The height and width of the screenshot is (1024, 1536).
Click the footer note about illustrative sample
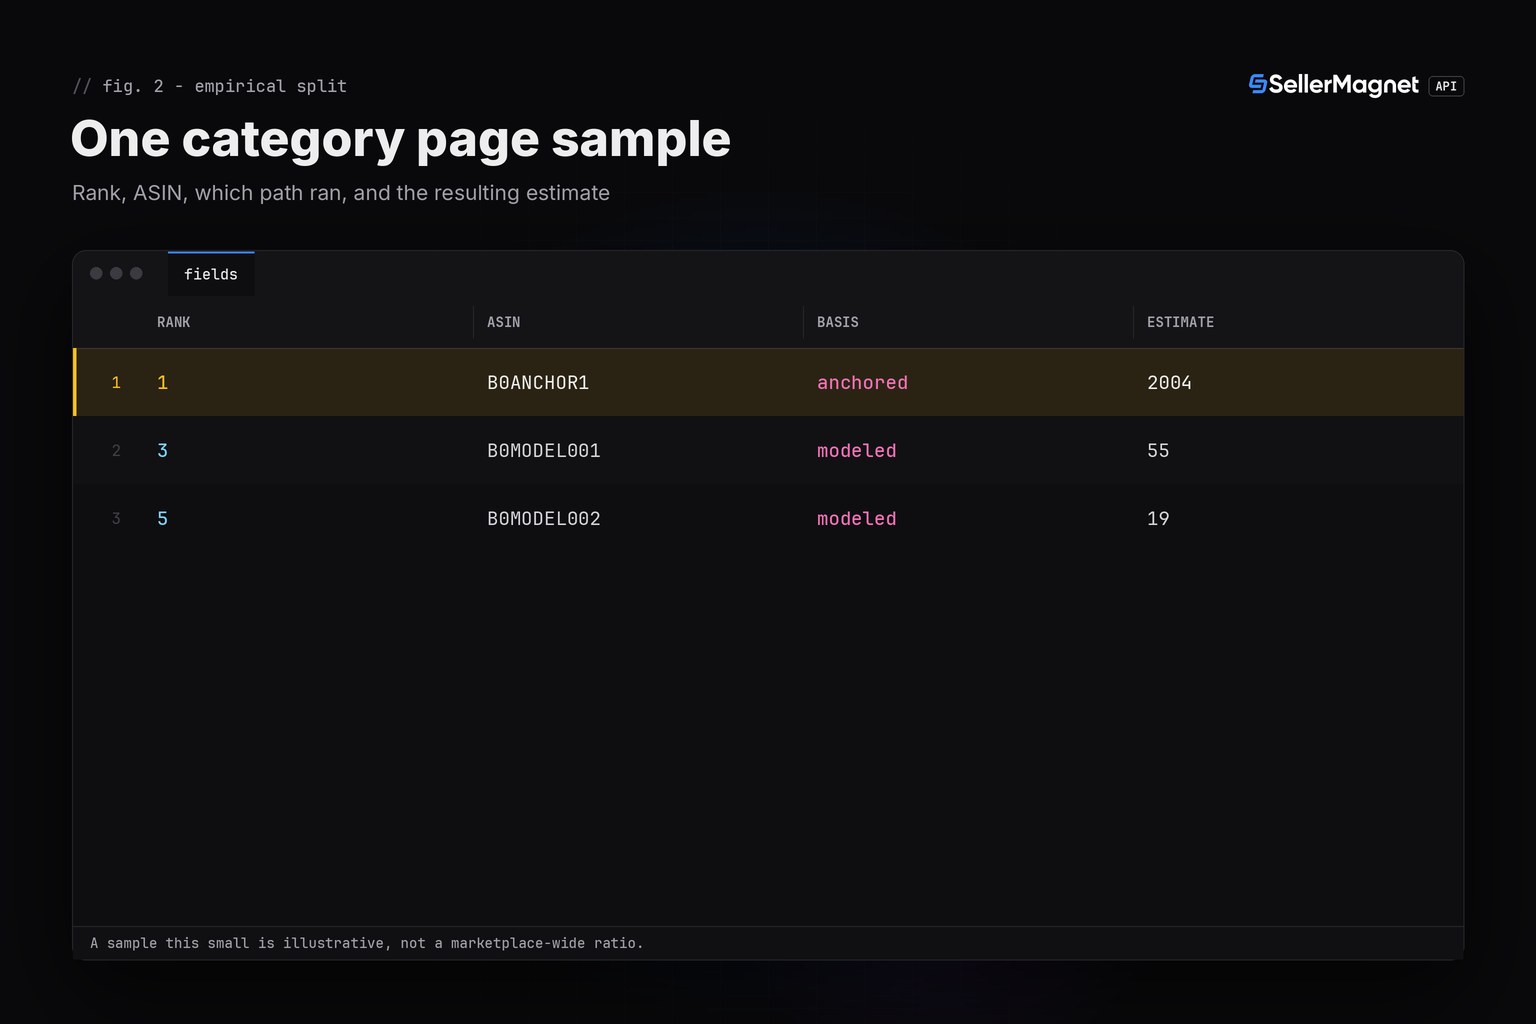point(367,943)
